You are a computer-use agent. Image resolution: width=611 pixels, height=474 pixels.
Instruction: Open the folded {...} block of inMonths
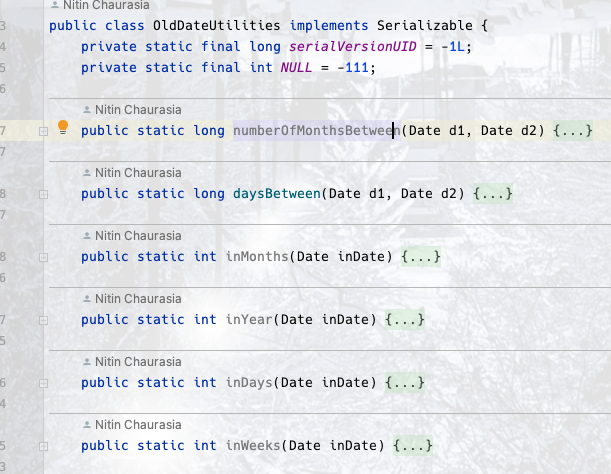420,257
